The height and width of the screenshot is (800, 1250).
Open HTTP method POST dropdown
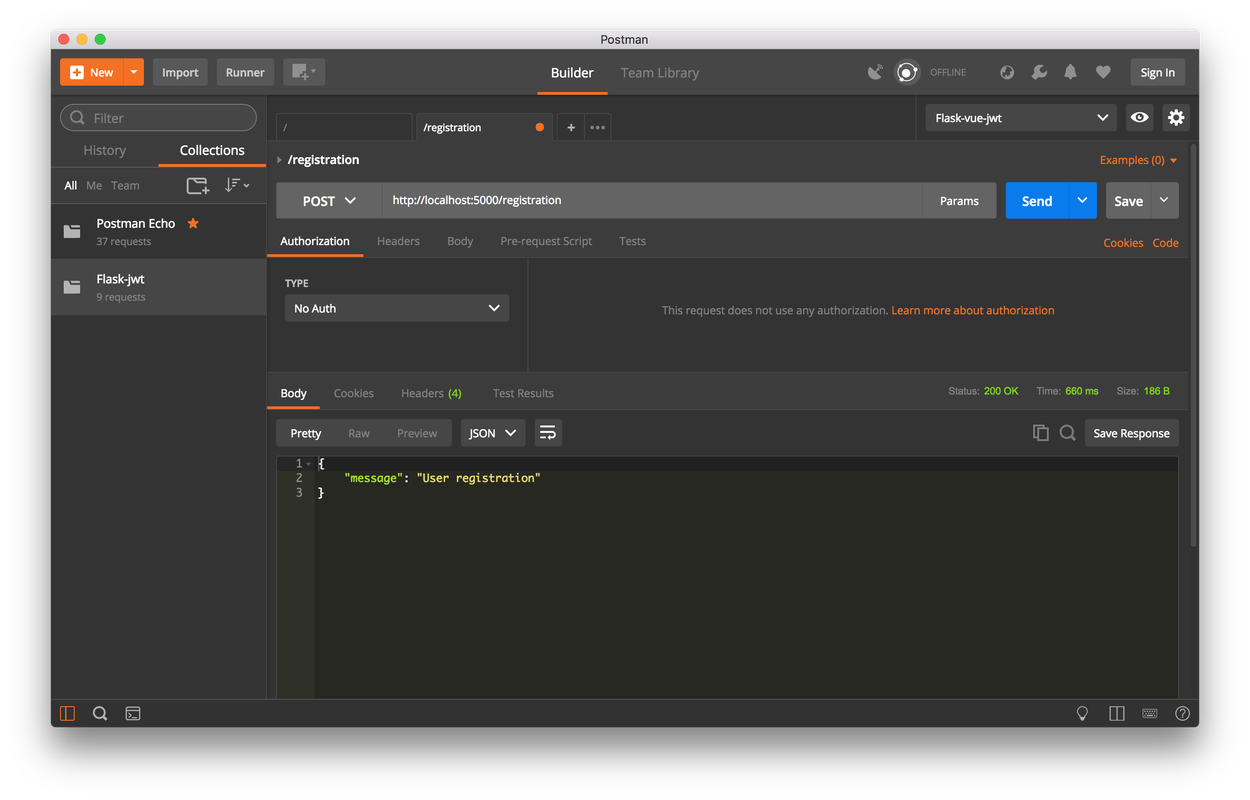(x=329, y=201)
